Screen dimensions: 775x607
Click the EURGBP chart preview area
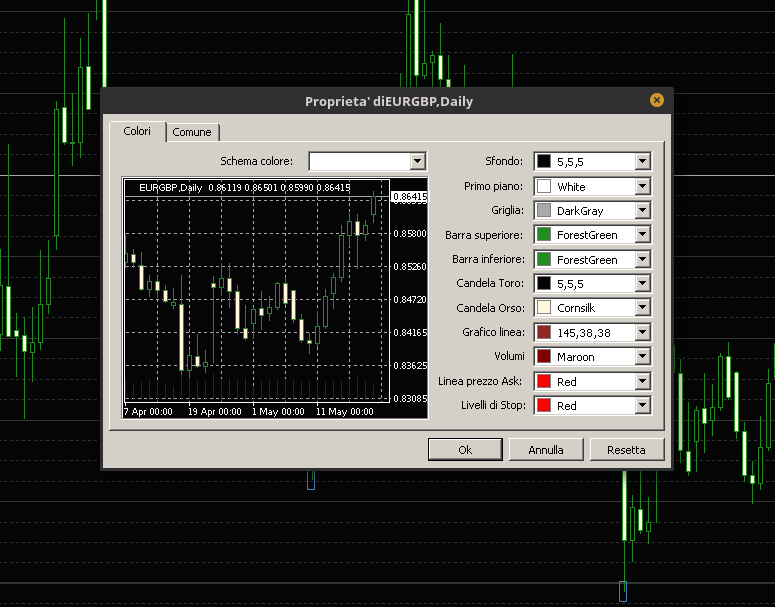(x=256, y=298)
